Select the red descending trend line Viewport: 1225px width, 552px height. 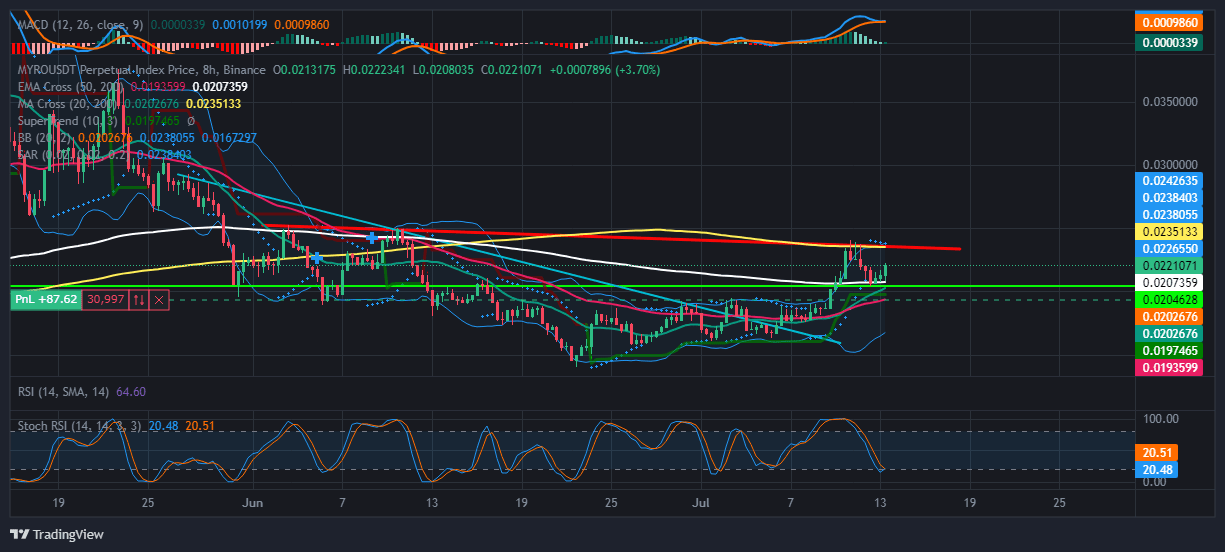pos(610,237)
